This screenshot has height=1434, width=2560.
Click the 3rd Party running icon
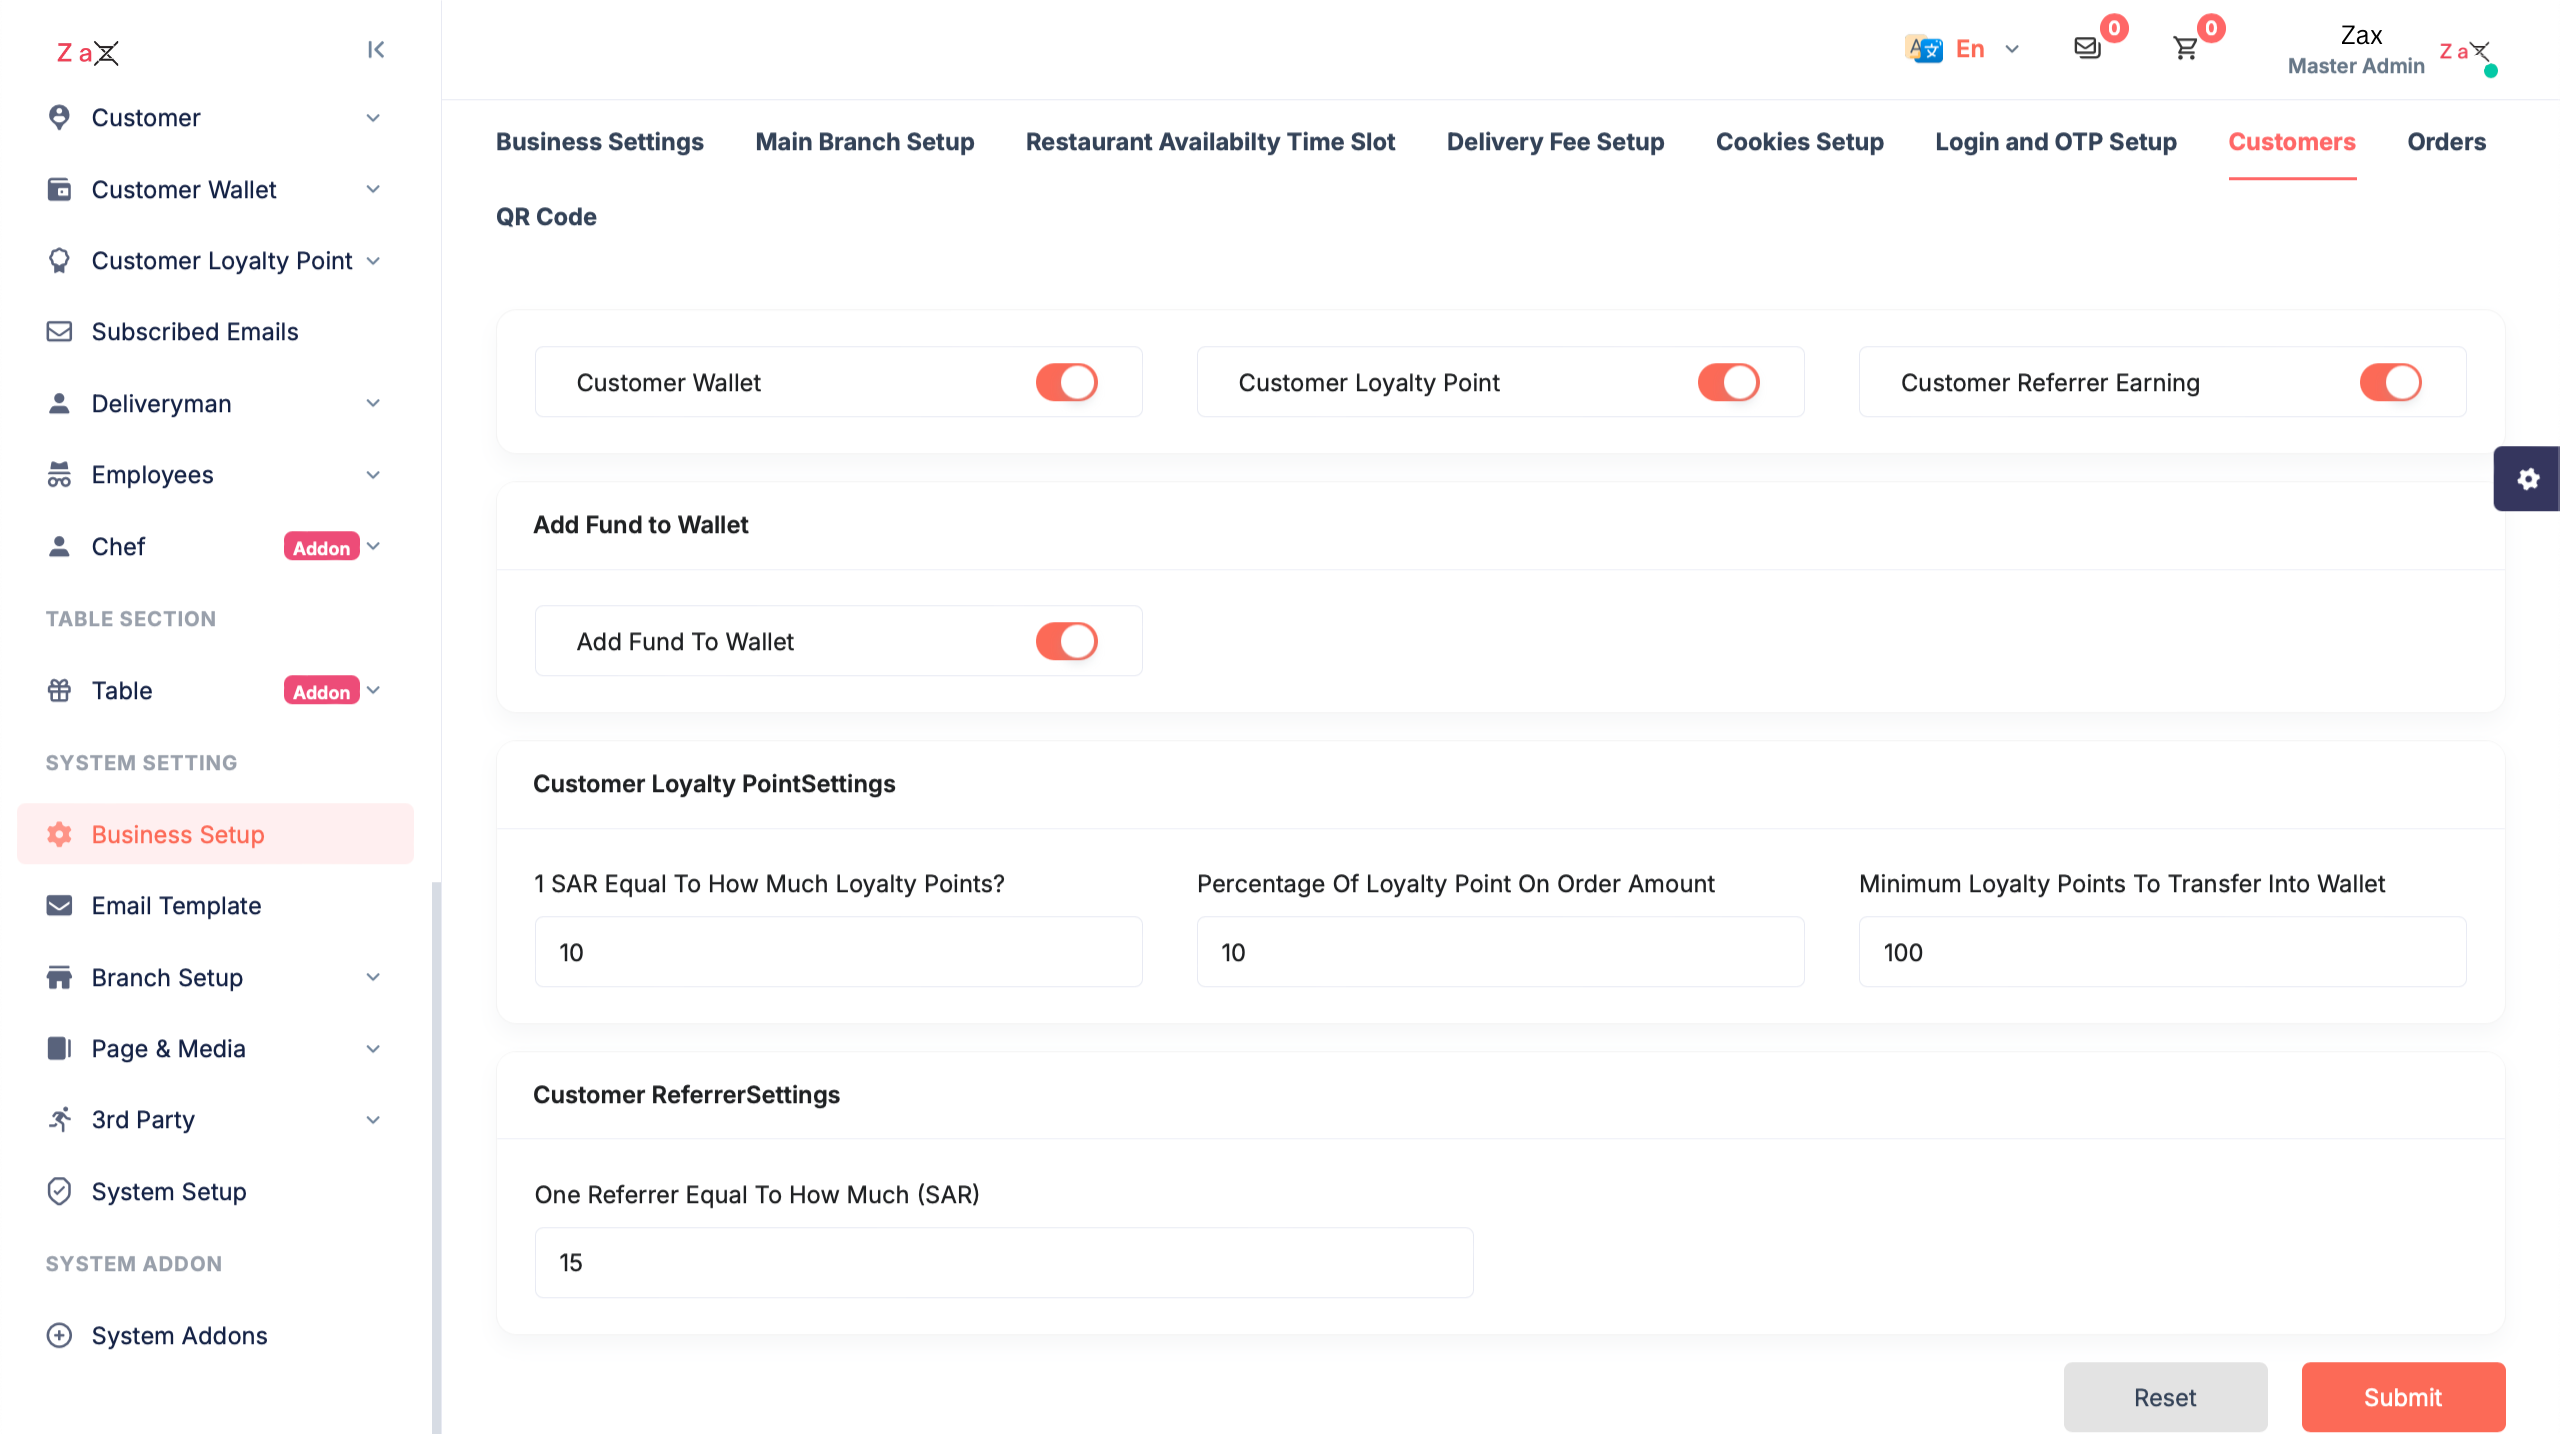(x=59, y=1120)
